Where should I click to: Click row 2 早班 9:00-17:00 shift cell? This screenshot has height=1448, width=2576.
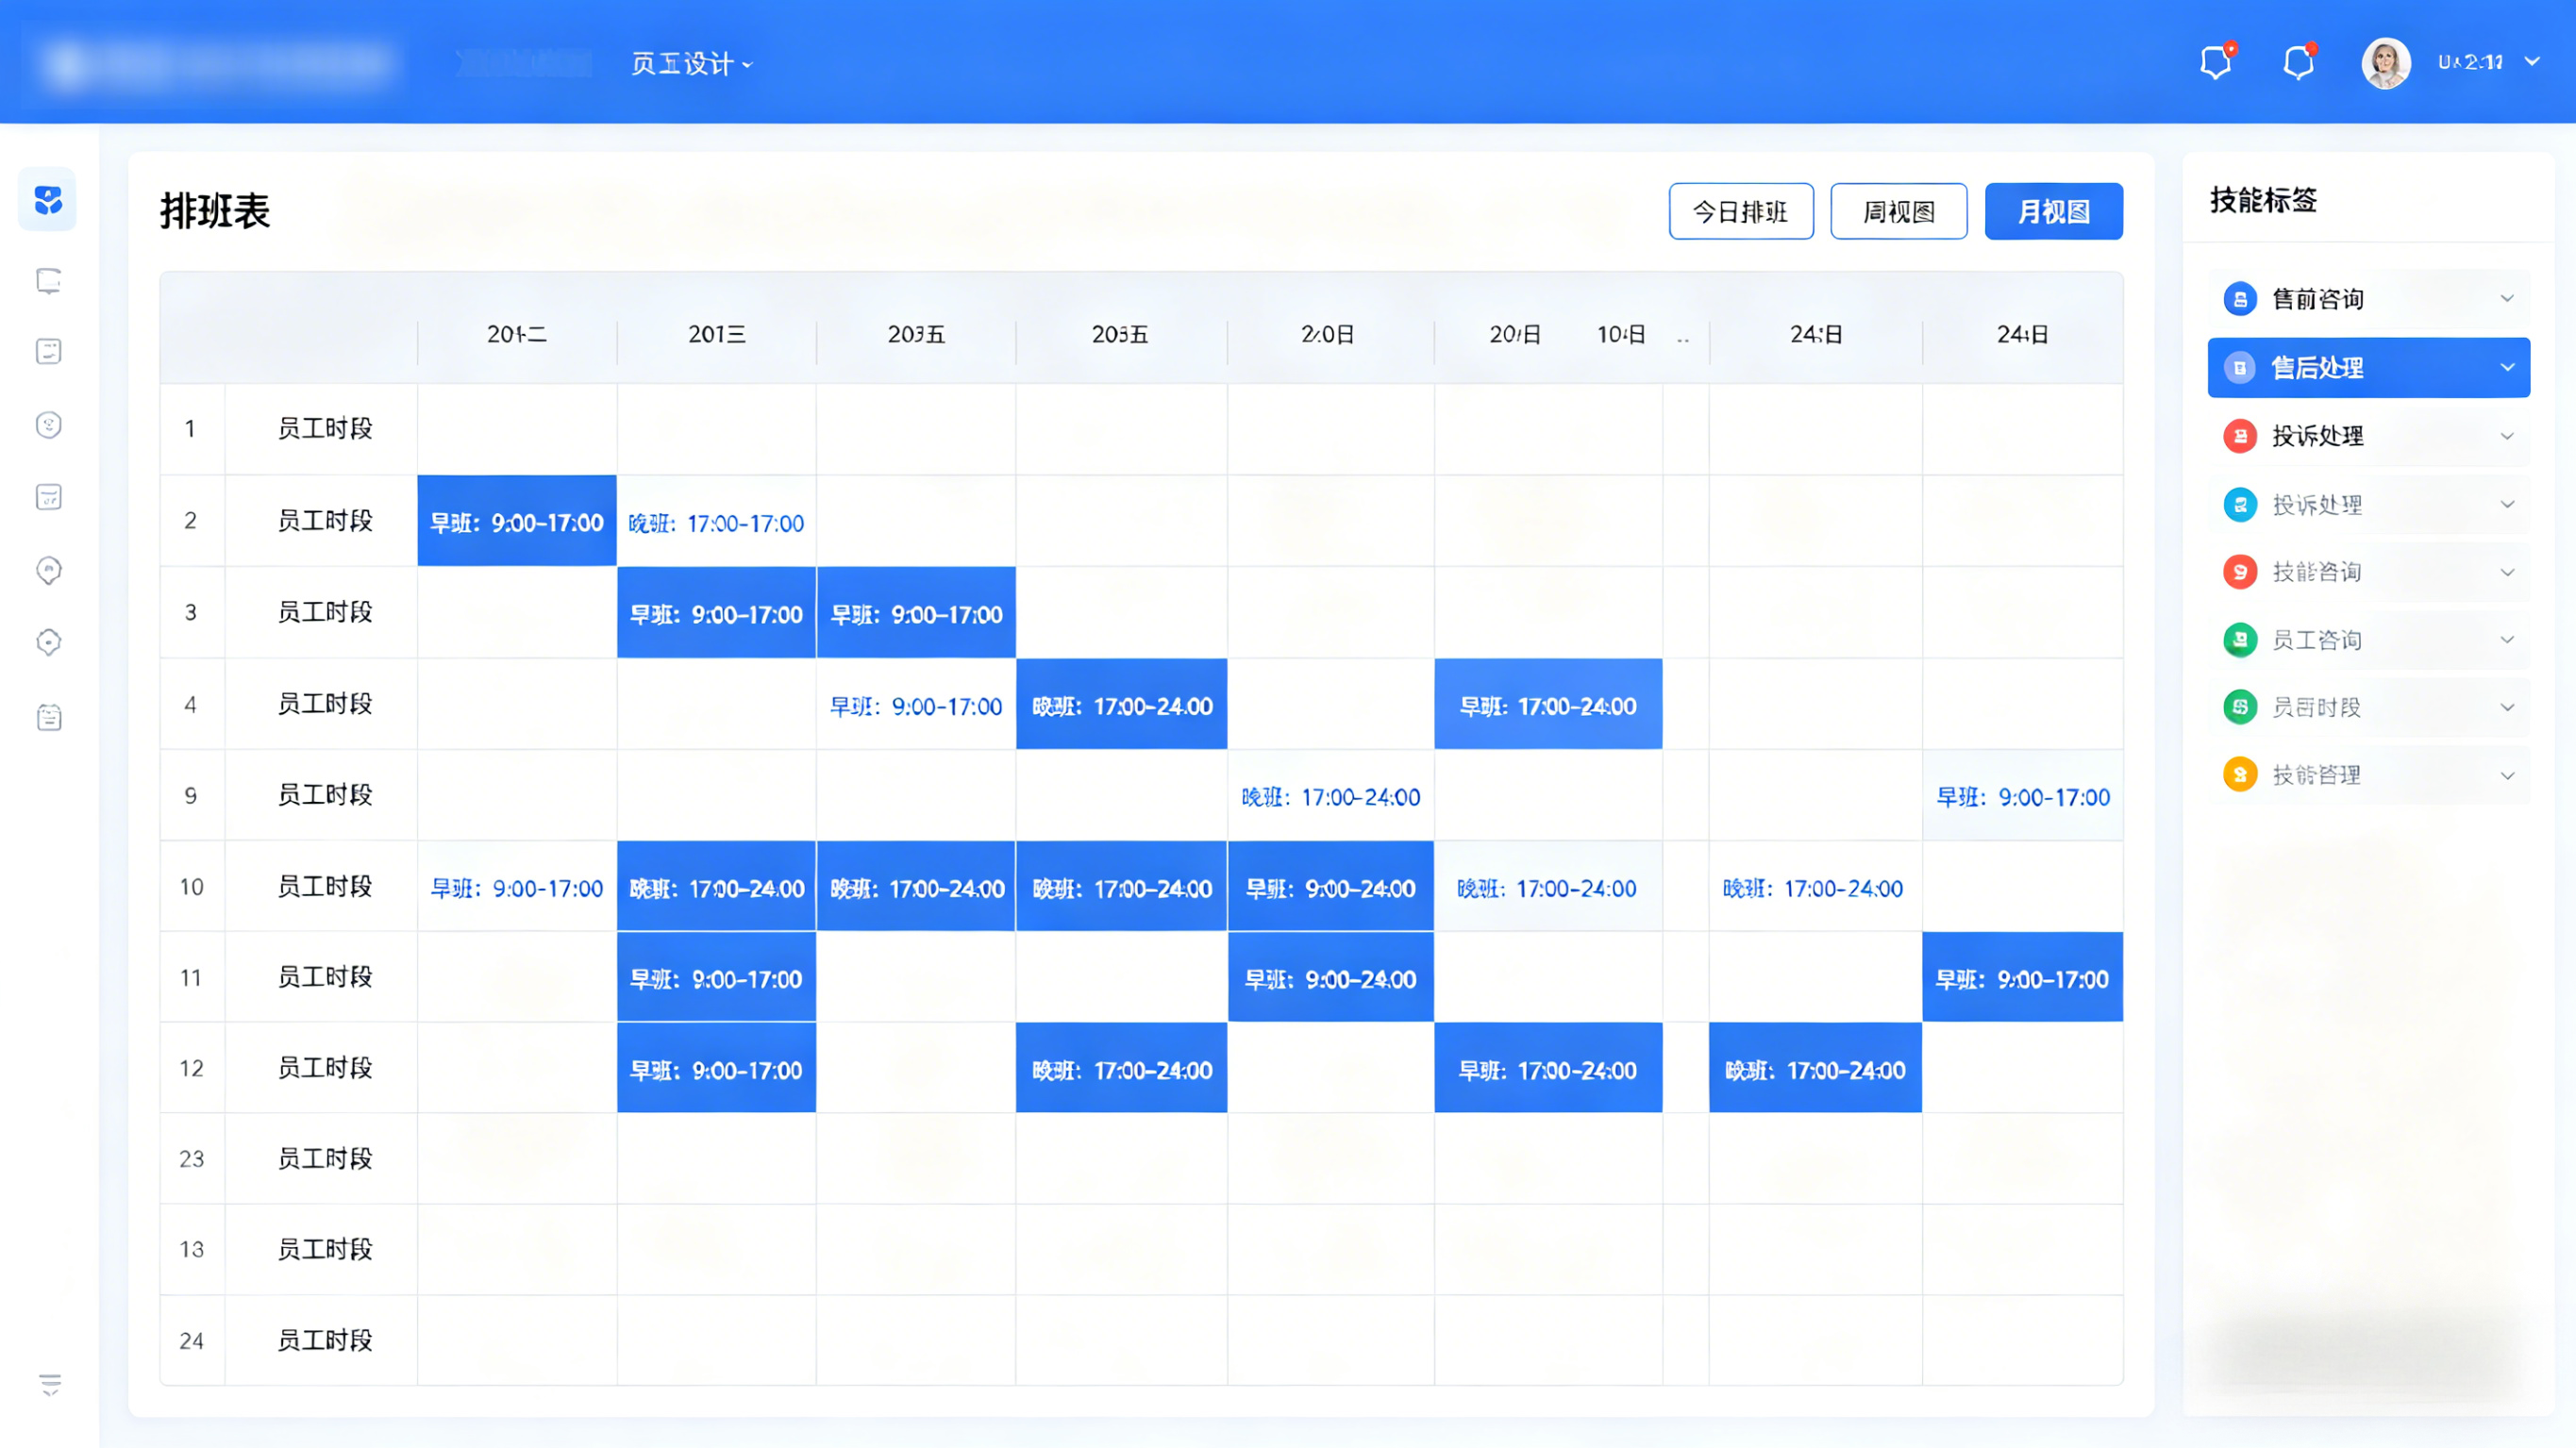point(516,522)
